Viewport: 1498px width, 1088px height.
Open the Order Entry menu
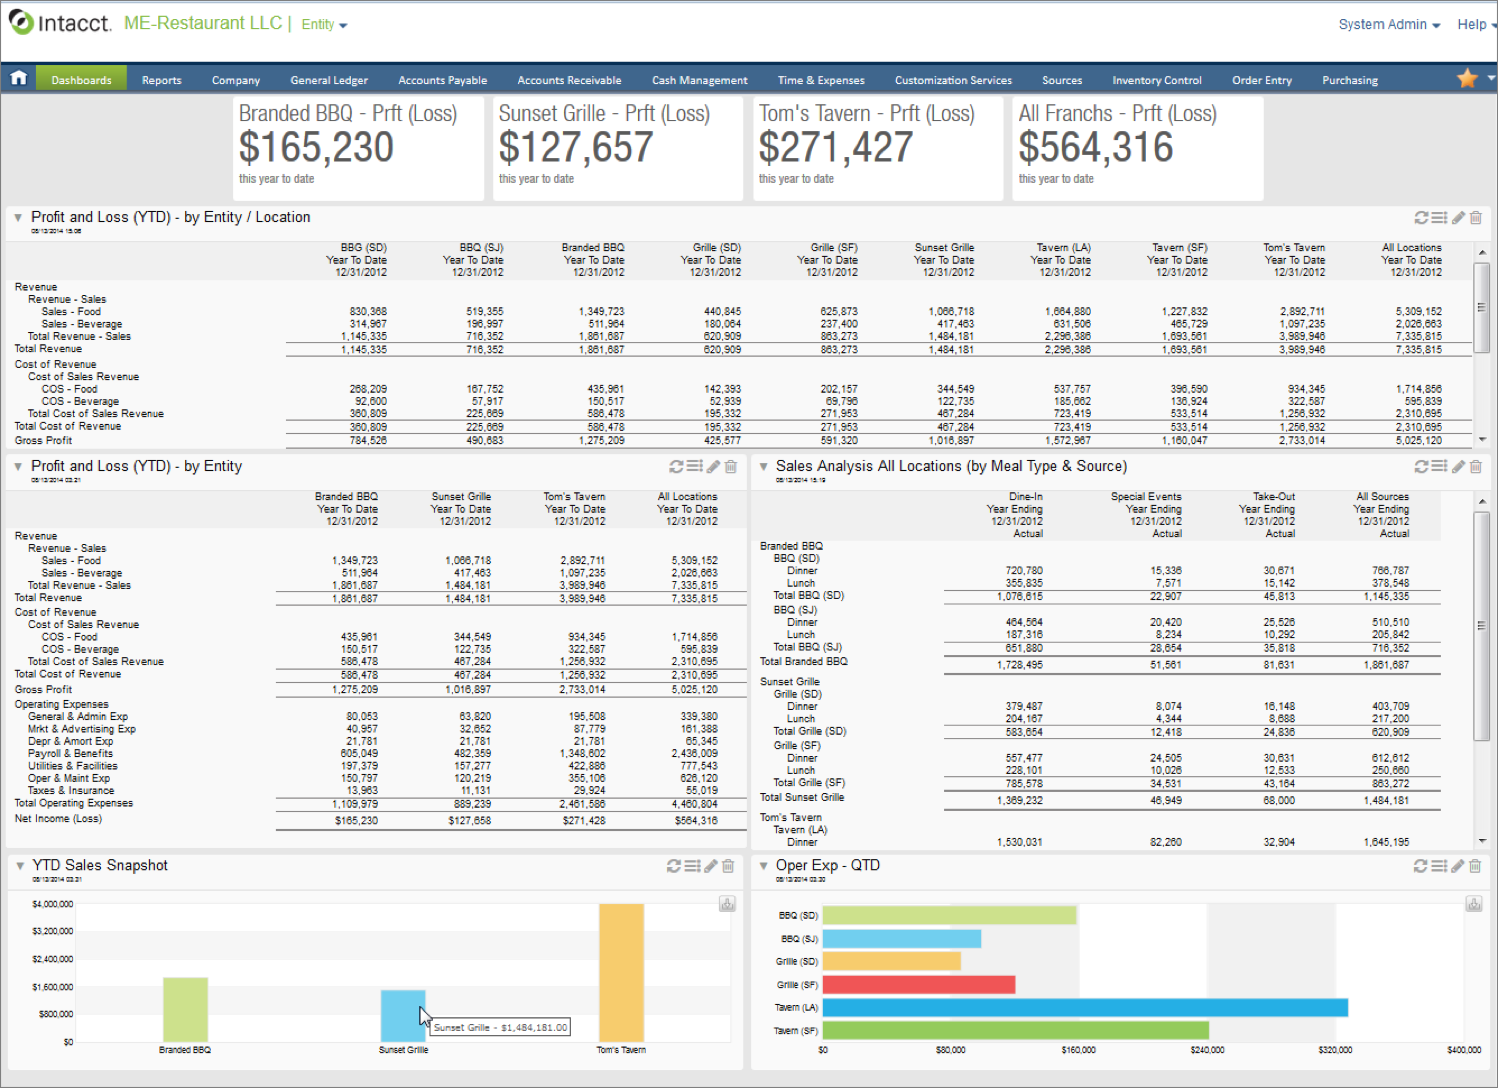pyautogui.click(x=1262, y=80)
